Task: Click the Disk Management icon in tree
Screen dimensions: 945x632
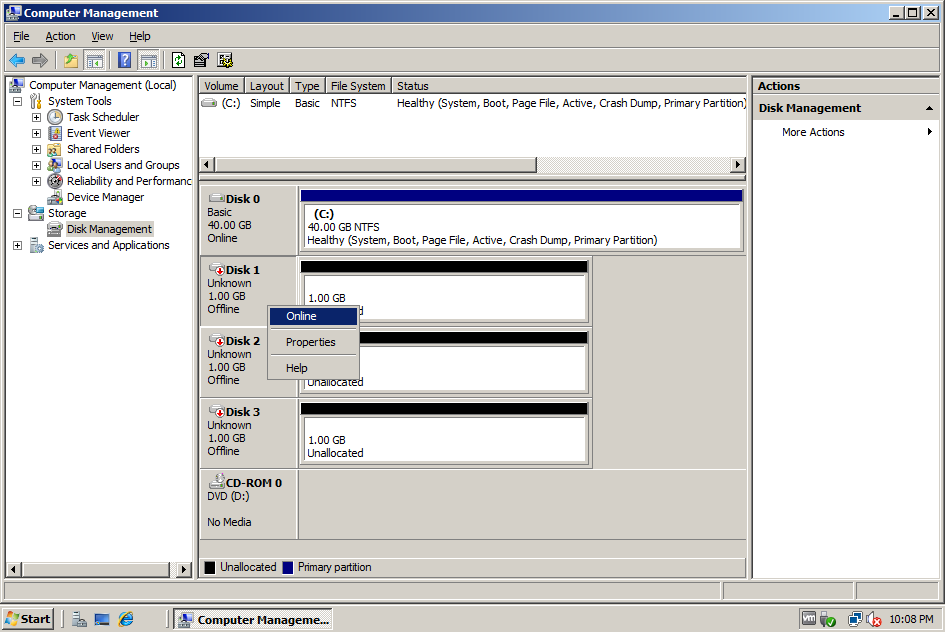Action: [55, 229]
